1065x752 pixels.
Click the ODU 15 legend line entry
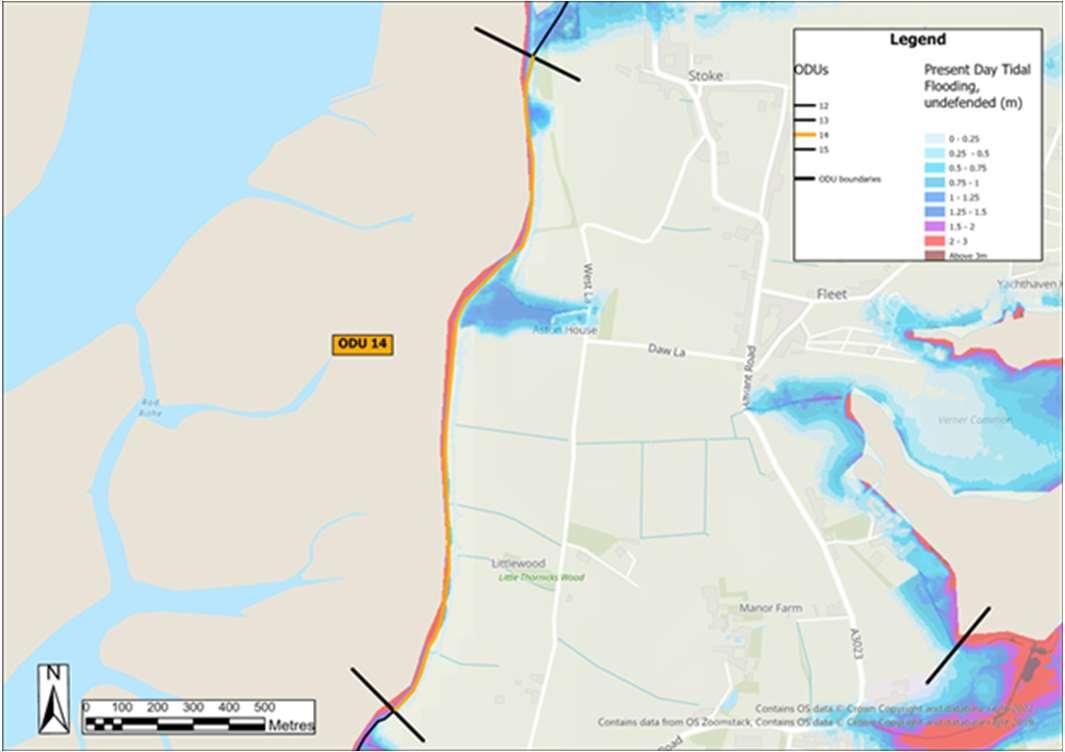click(x=812, y=149)
